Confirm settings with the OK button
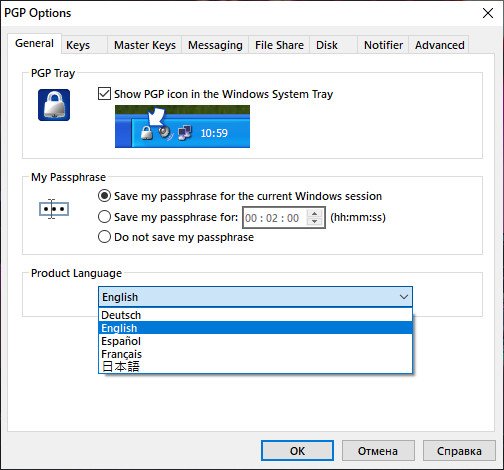The width and height of the screenshot is (504, 470). [297, 451]
